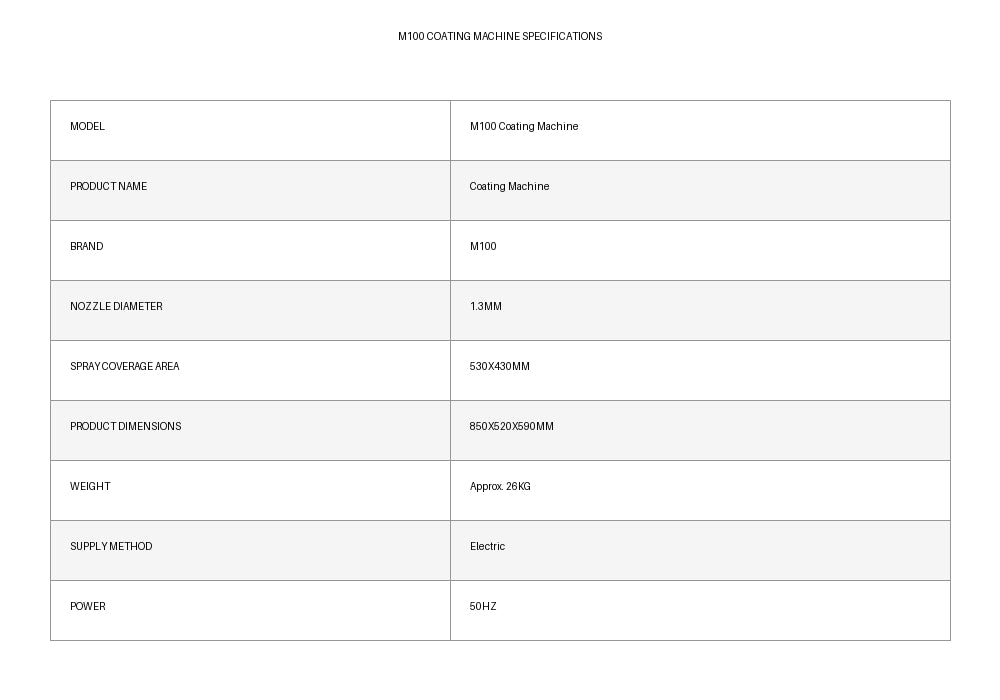Click the Approx. 26KG weight value
The image size is (1000, 700).
500,486
